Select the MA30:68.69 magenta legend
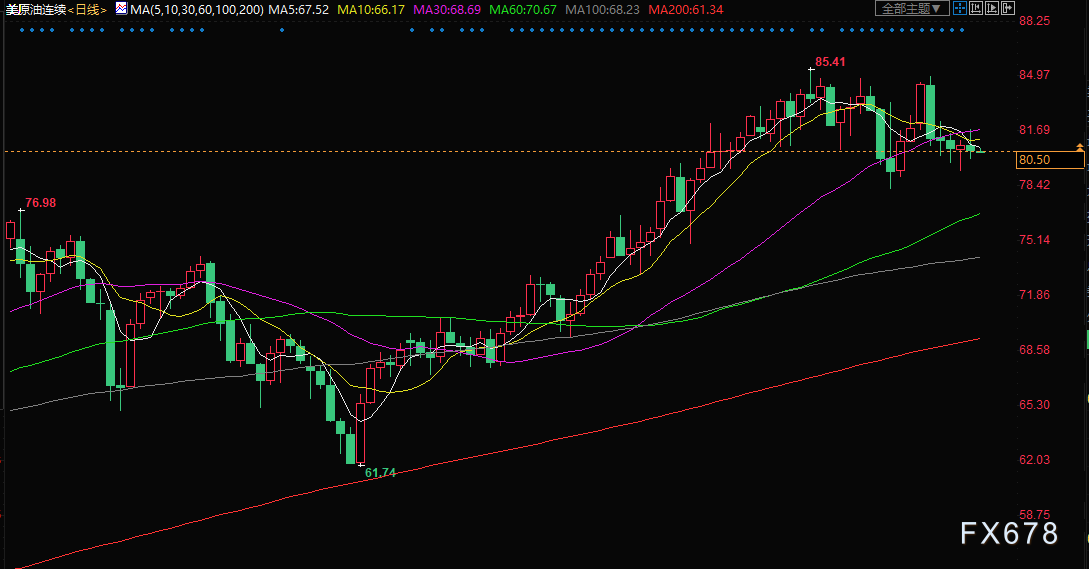Screen dimensions: 1089x569 pyautogui.click(x=450, y=9)
